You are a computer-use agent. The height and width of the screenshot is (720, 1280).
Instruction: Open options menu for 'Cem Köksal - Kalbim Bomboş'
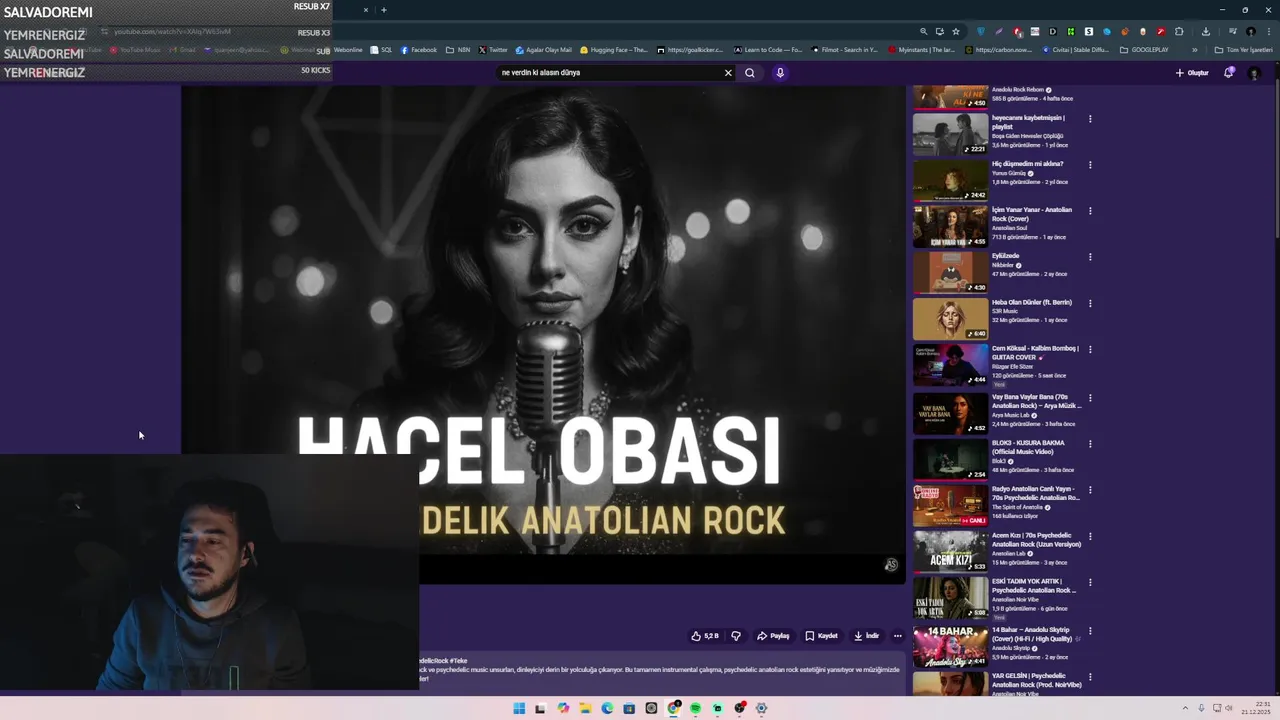pos(1090,349)
